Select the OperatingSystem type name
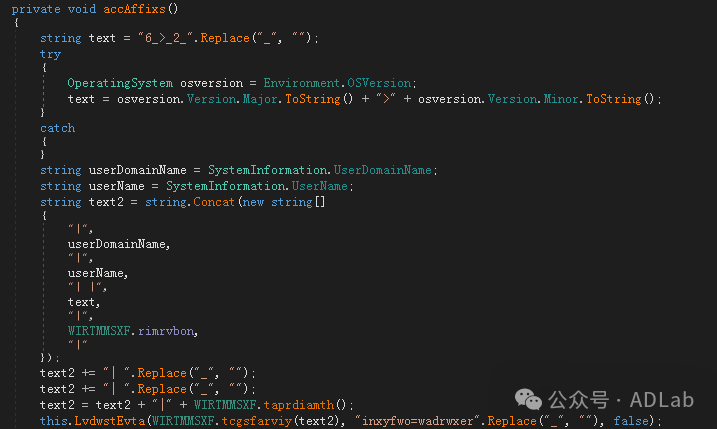Viewport: 717px width, 429px height. point(120,83)
